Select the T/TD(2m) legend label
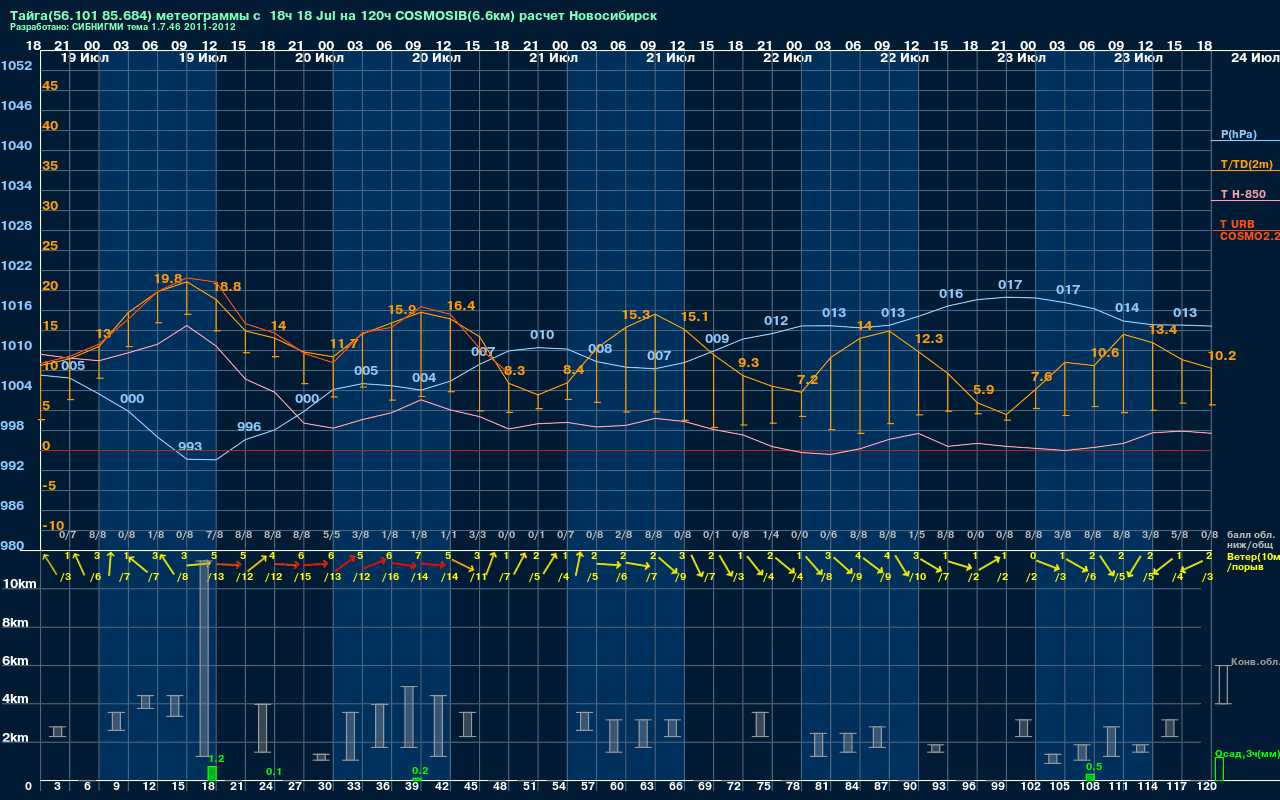This screenshot has width=1280, height=800. [1246, 164]
